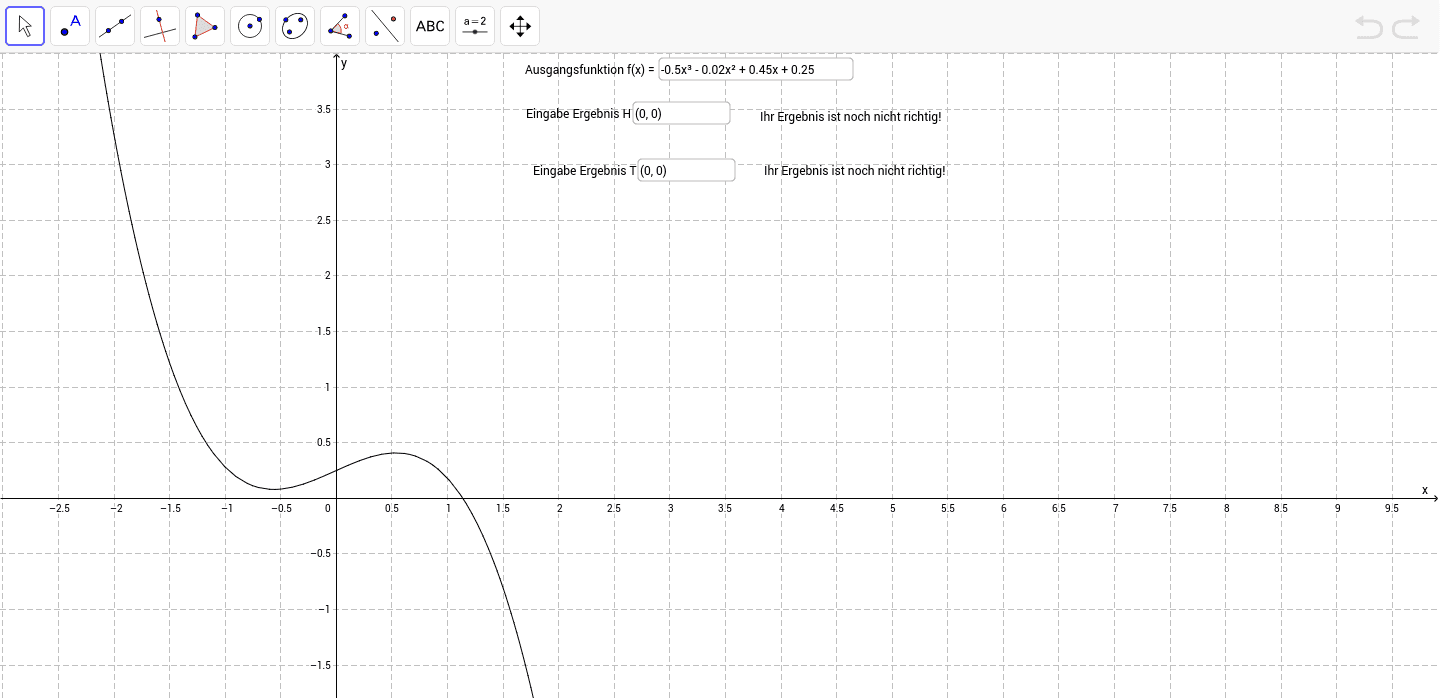Select the Move arrow tool

click(x=25, y=26)
